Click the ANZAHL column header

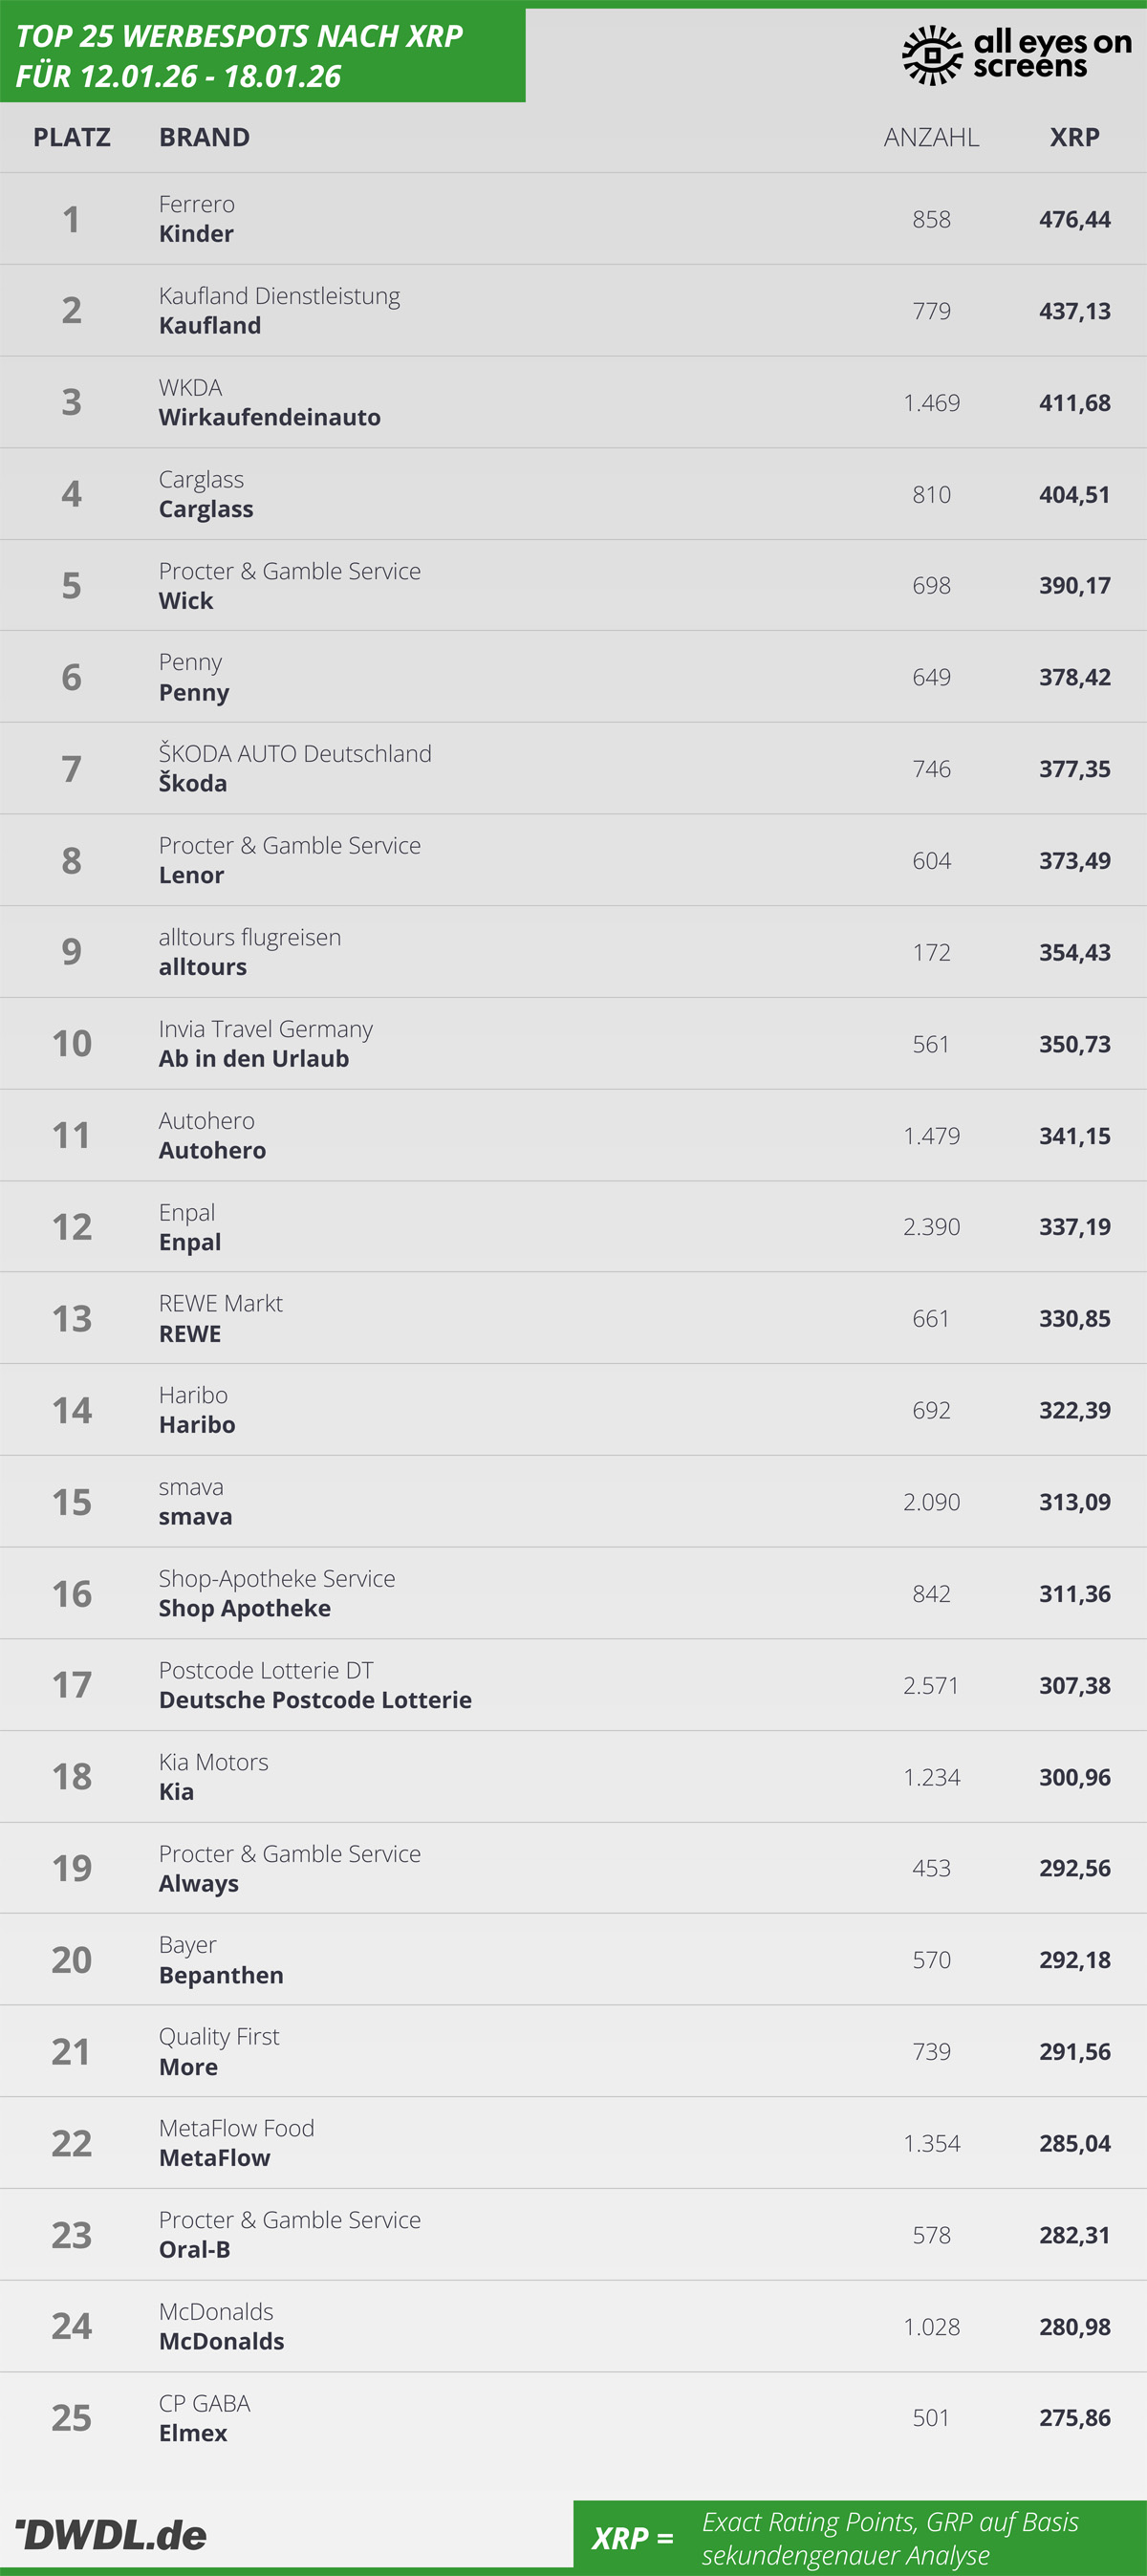click(930, 137)
